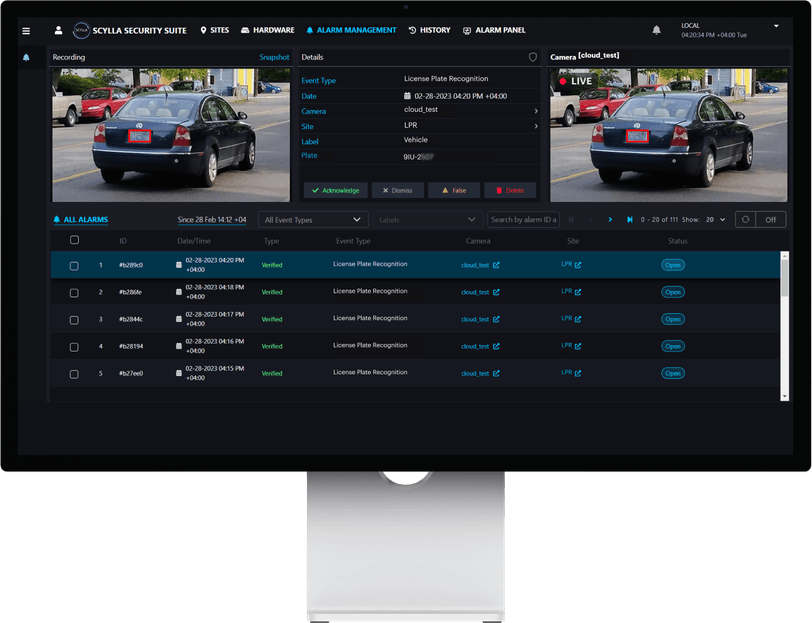
Task: Acknowledge the selected alarm
Action: click(x=336, y=190)
